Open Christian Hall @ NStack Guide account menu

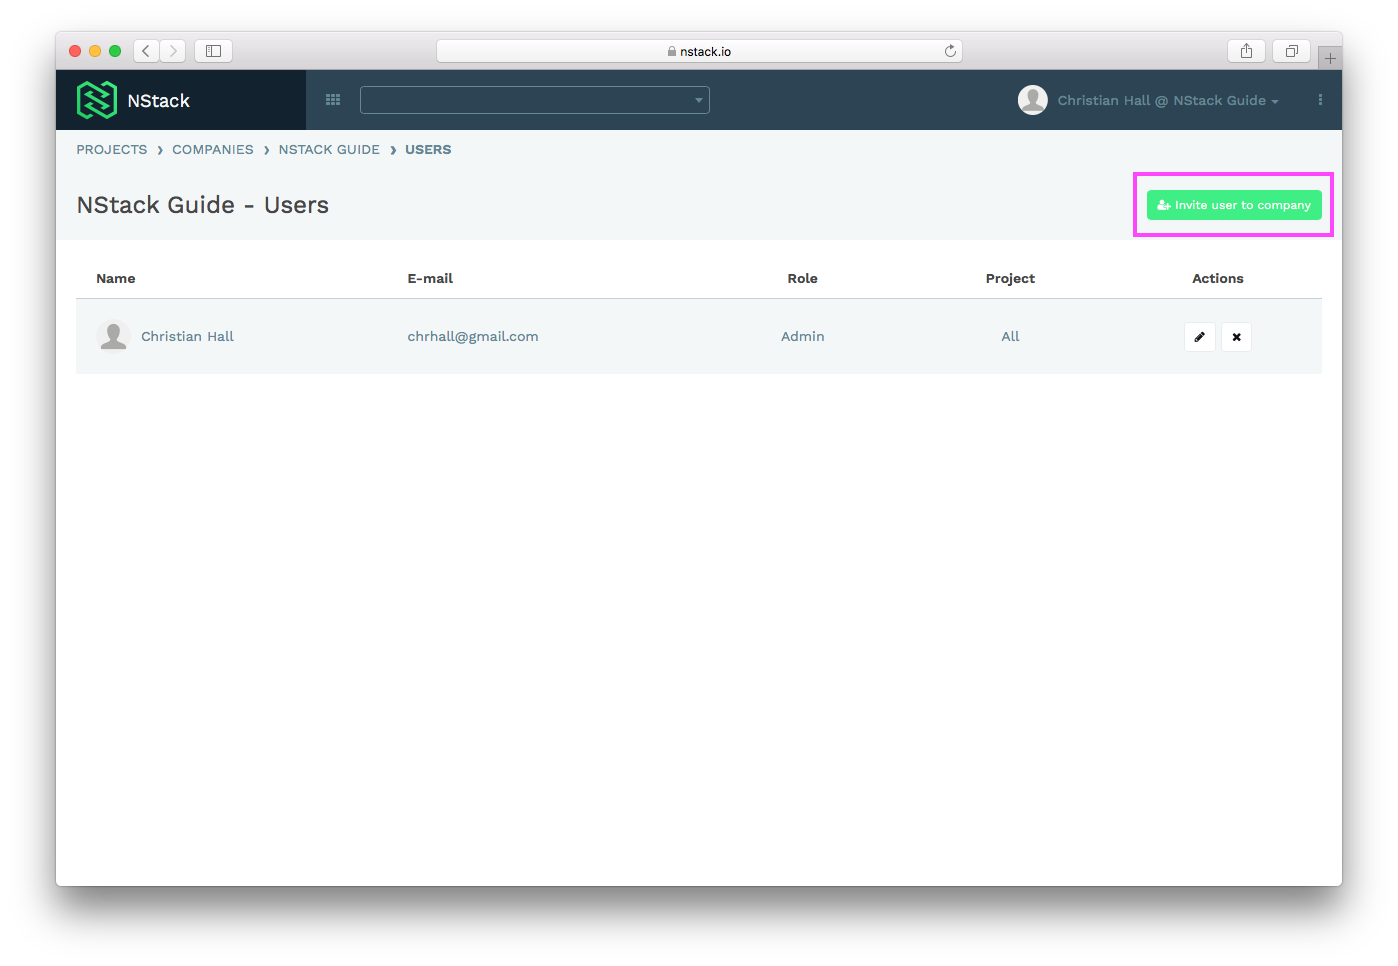[x=1168, y=101]
